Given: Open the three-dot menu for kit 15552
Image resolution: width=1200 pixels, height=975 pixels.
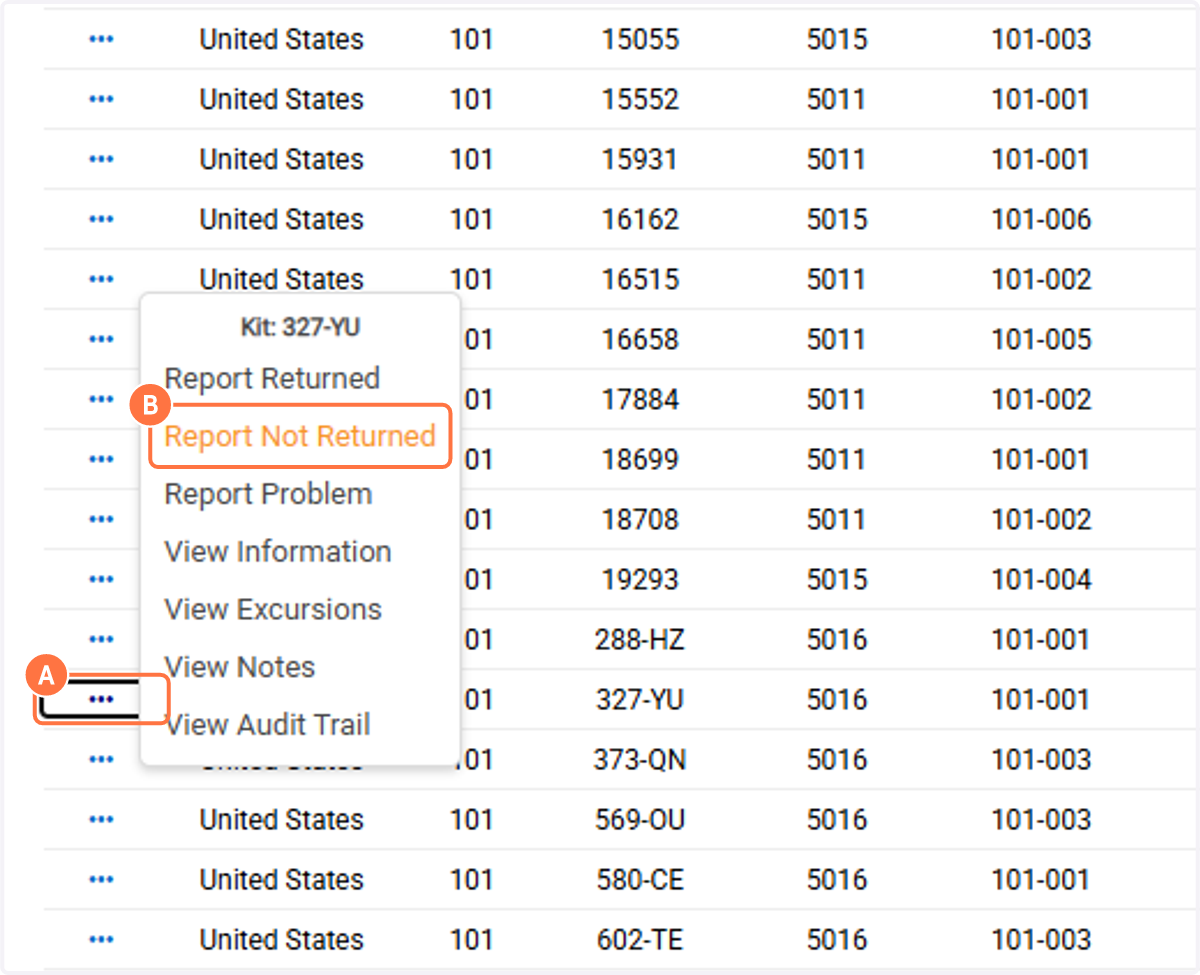Looking at the screenshot, I should click(101, 100).
